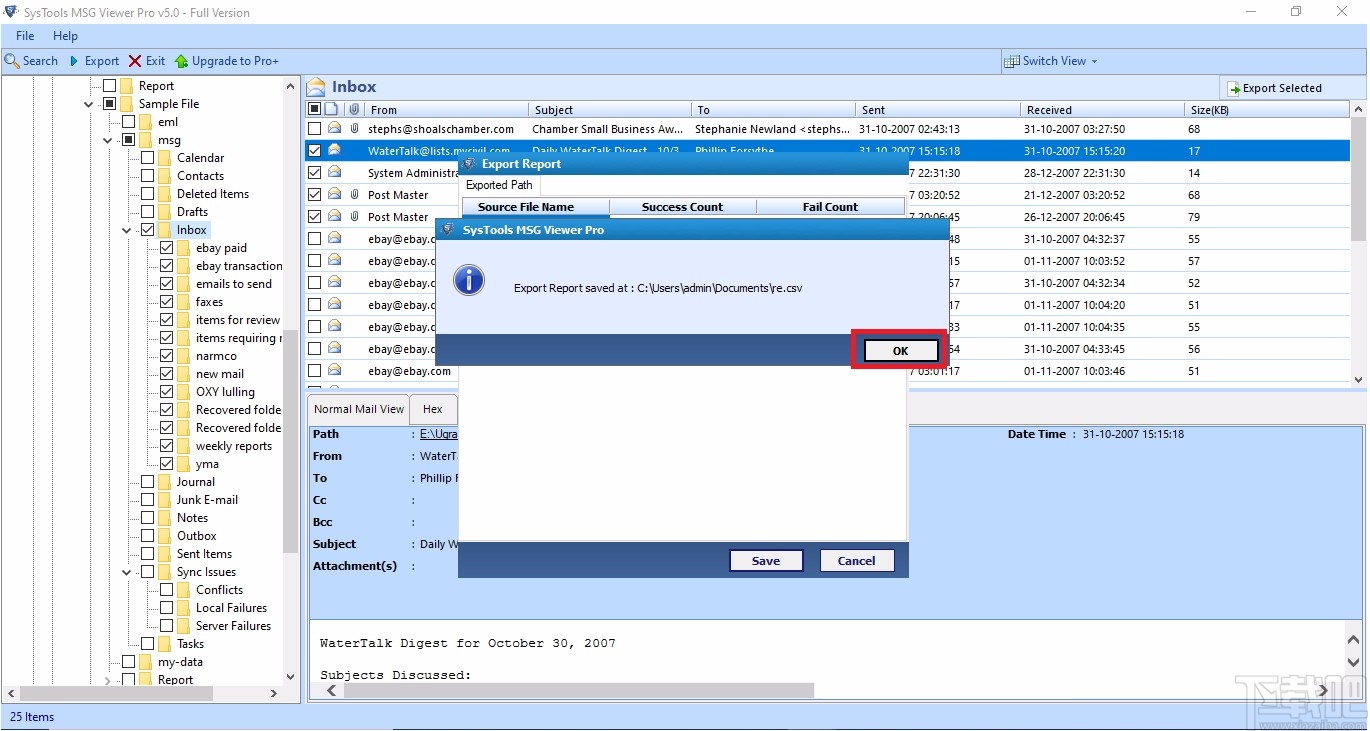Click envelope icon of stephs@shoalschamber.com row
Screen dimensions: 1370x731
click(335, 129)
